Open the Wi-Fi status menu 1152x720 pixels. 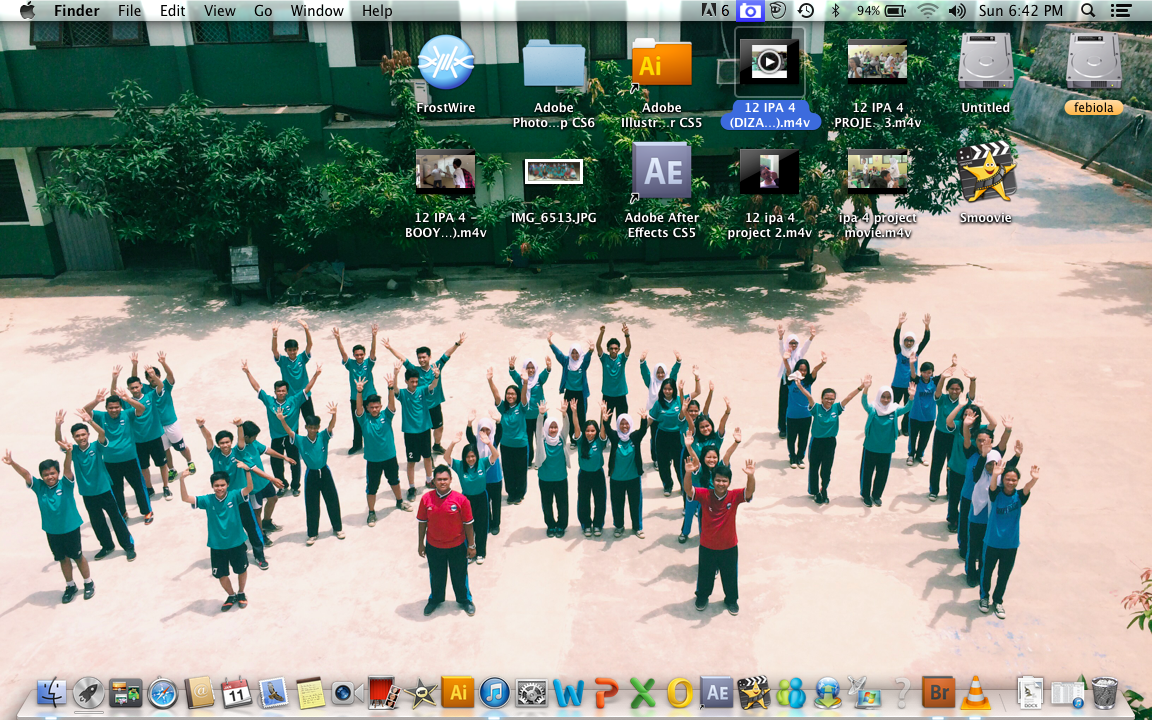(x=929, y=10)
